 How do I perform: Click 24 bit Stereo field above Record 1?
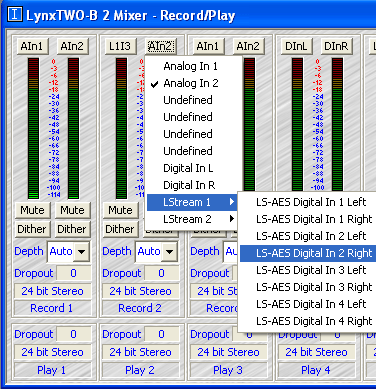[x=52, y=291]
